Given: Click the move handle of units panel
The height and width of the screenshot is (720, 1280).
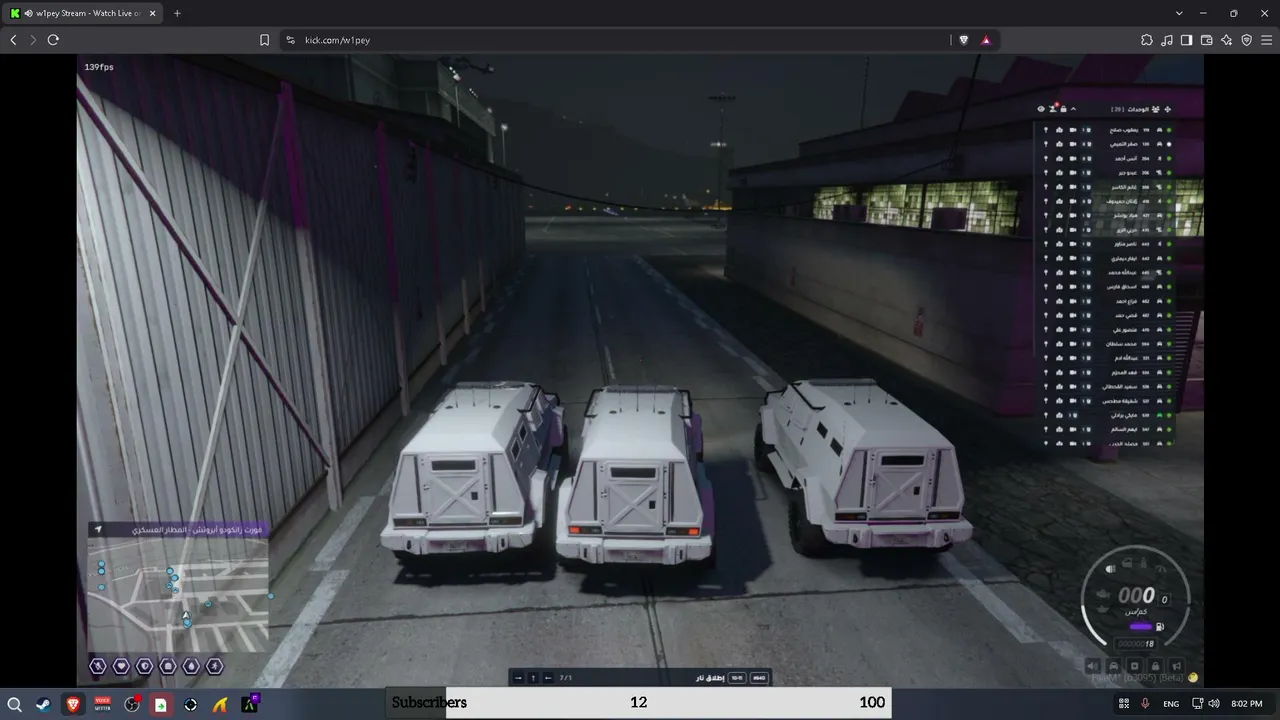Looking at the screenshot, I should [x=1167, y=109].
